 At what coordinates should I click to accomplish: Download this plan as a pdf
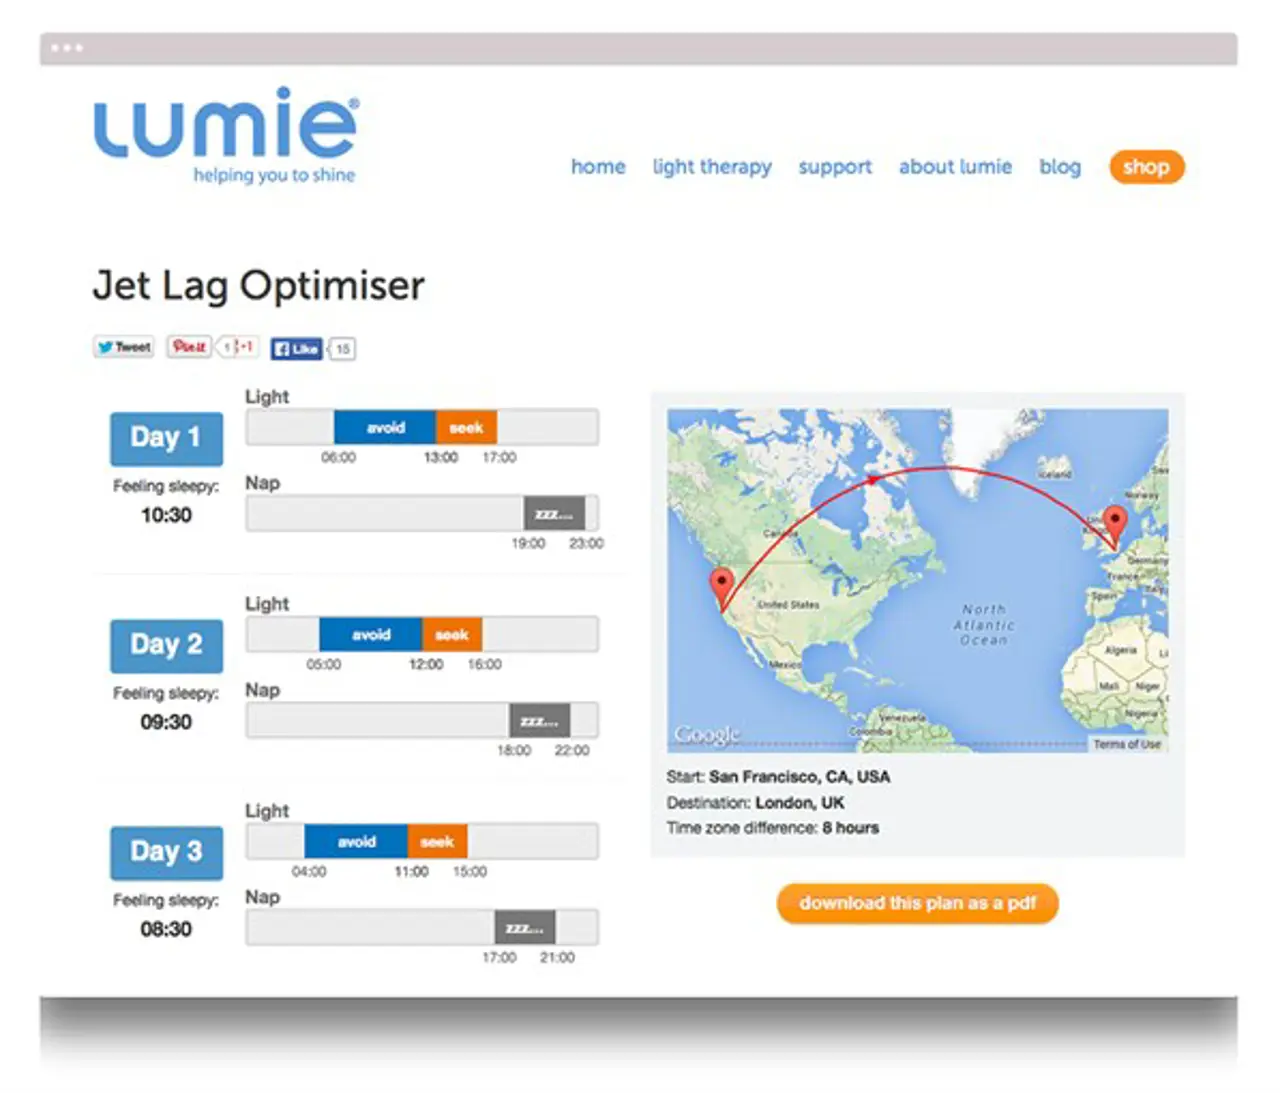(x=917, y=904)
